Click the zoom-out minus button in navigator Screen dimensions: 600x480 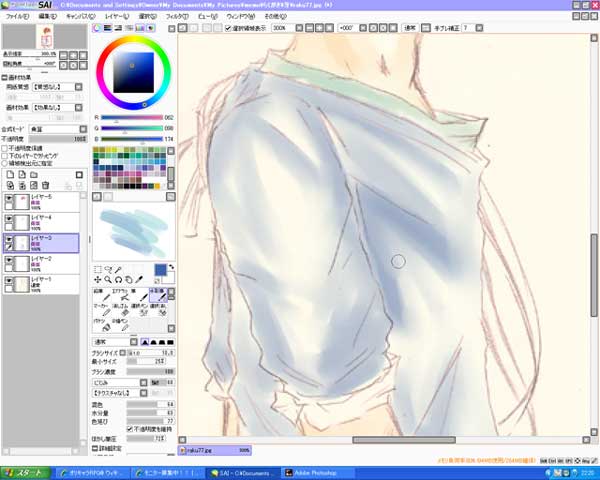64,55
